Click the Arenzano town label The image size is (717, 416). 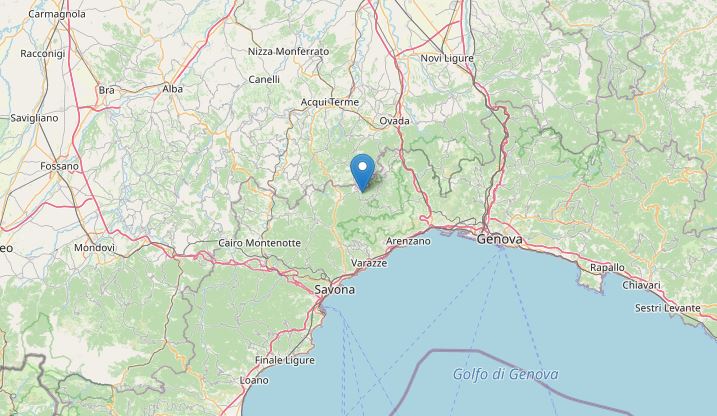coord(408,241)
